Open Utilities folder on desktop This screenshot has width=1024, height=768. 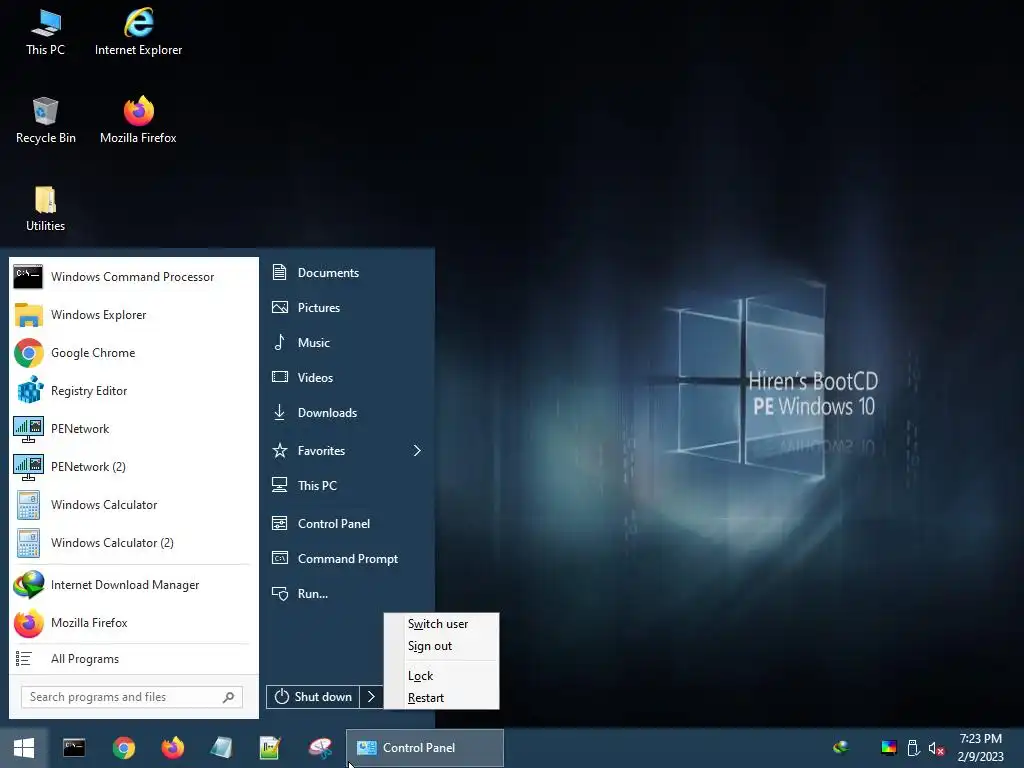tap(45, 209)
